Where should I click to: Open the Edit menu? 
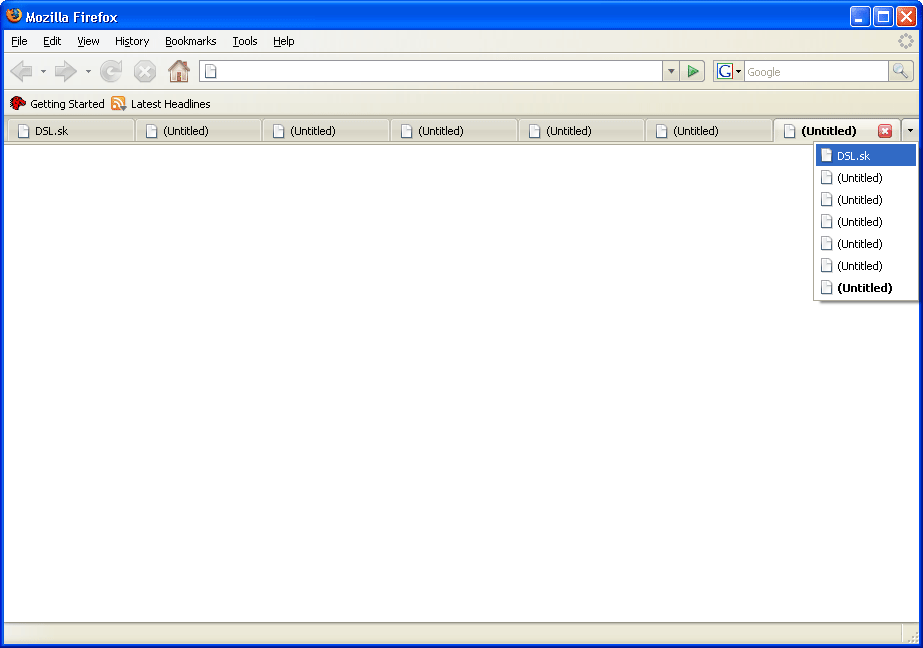pos(52,41)
